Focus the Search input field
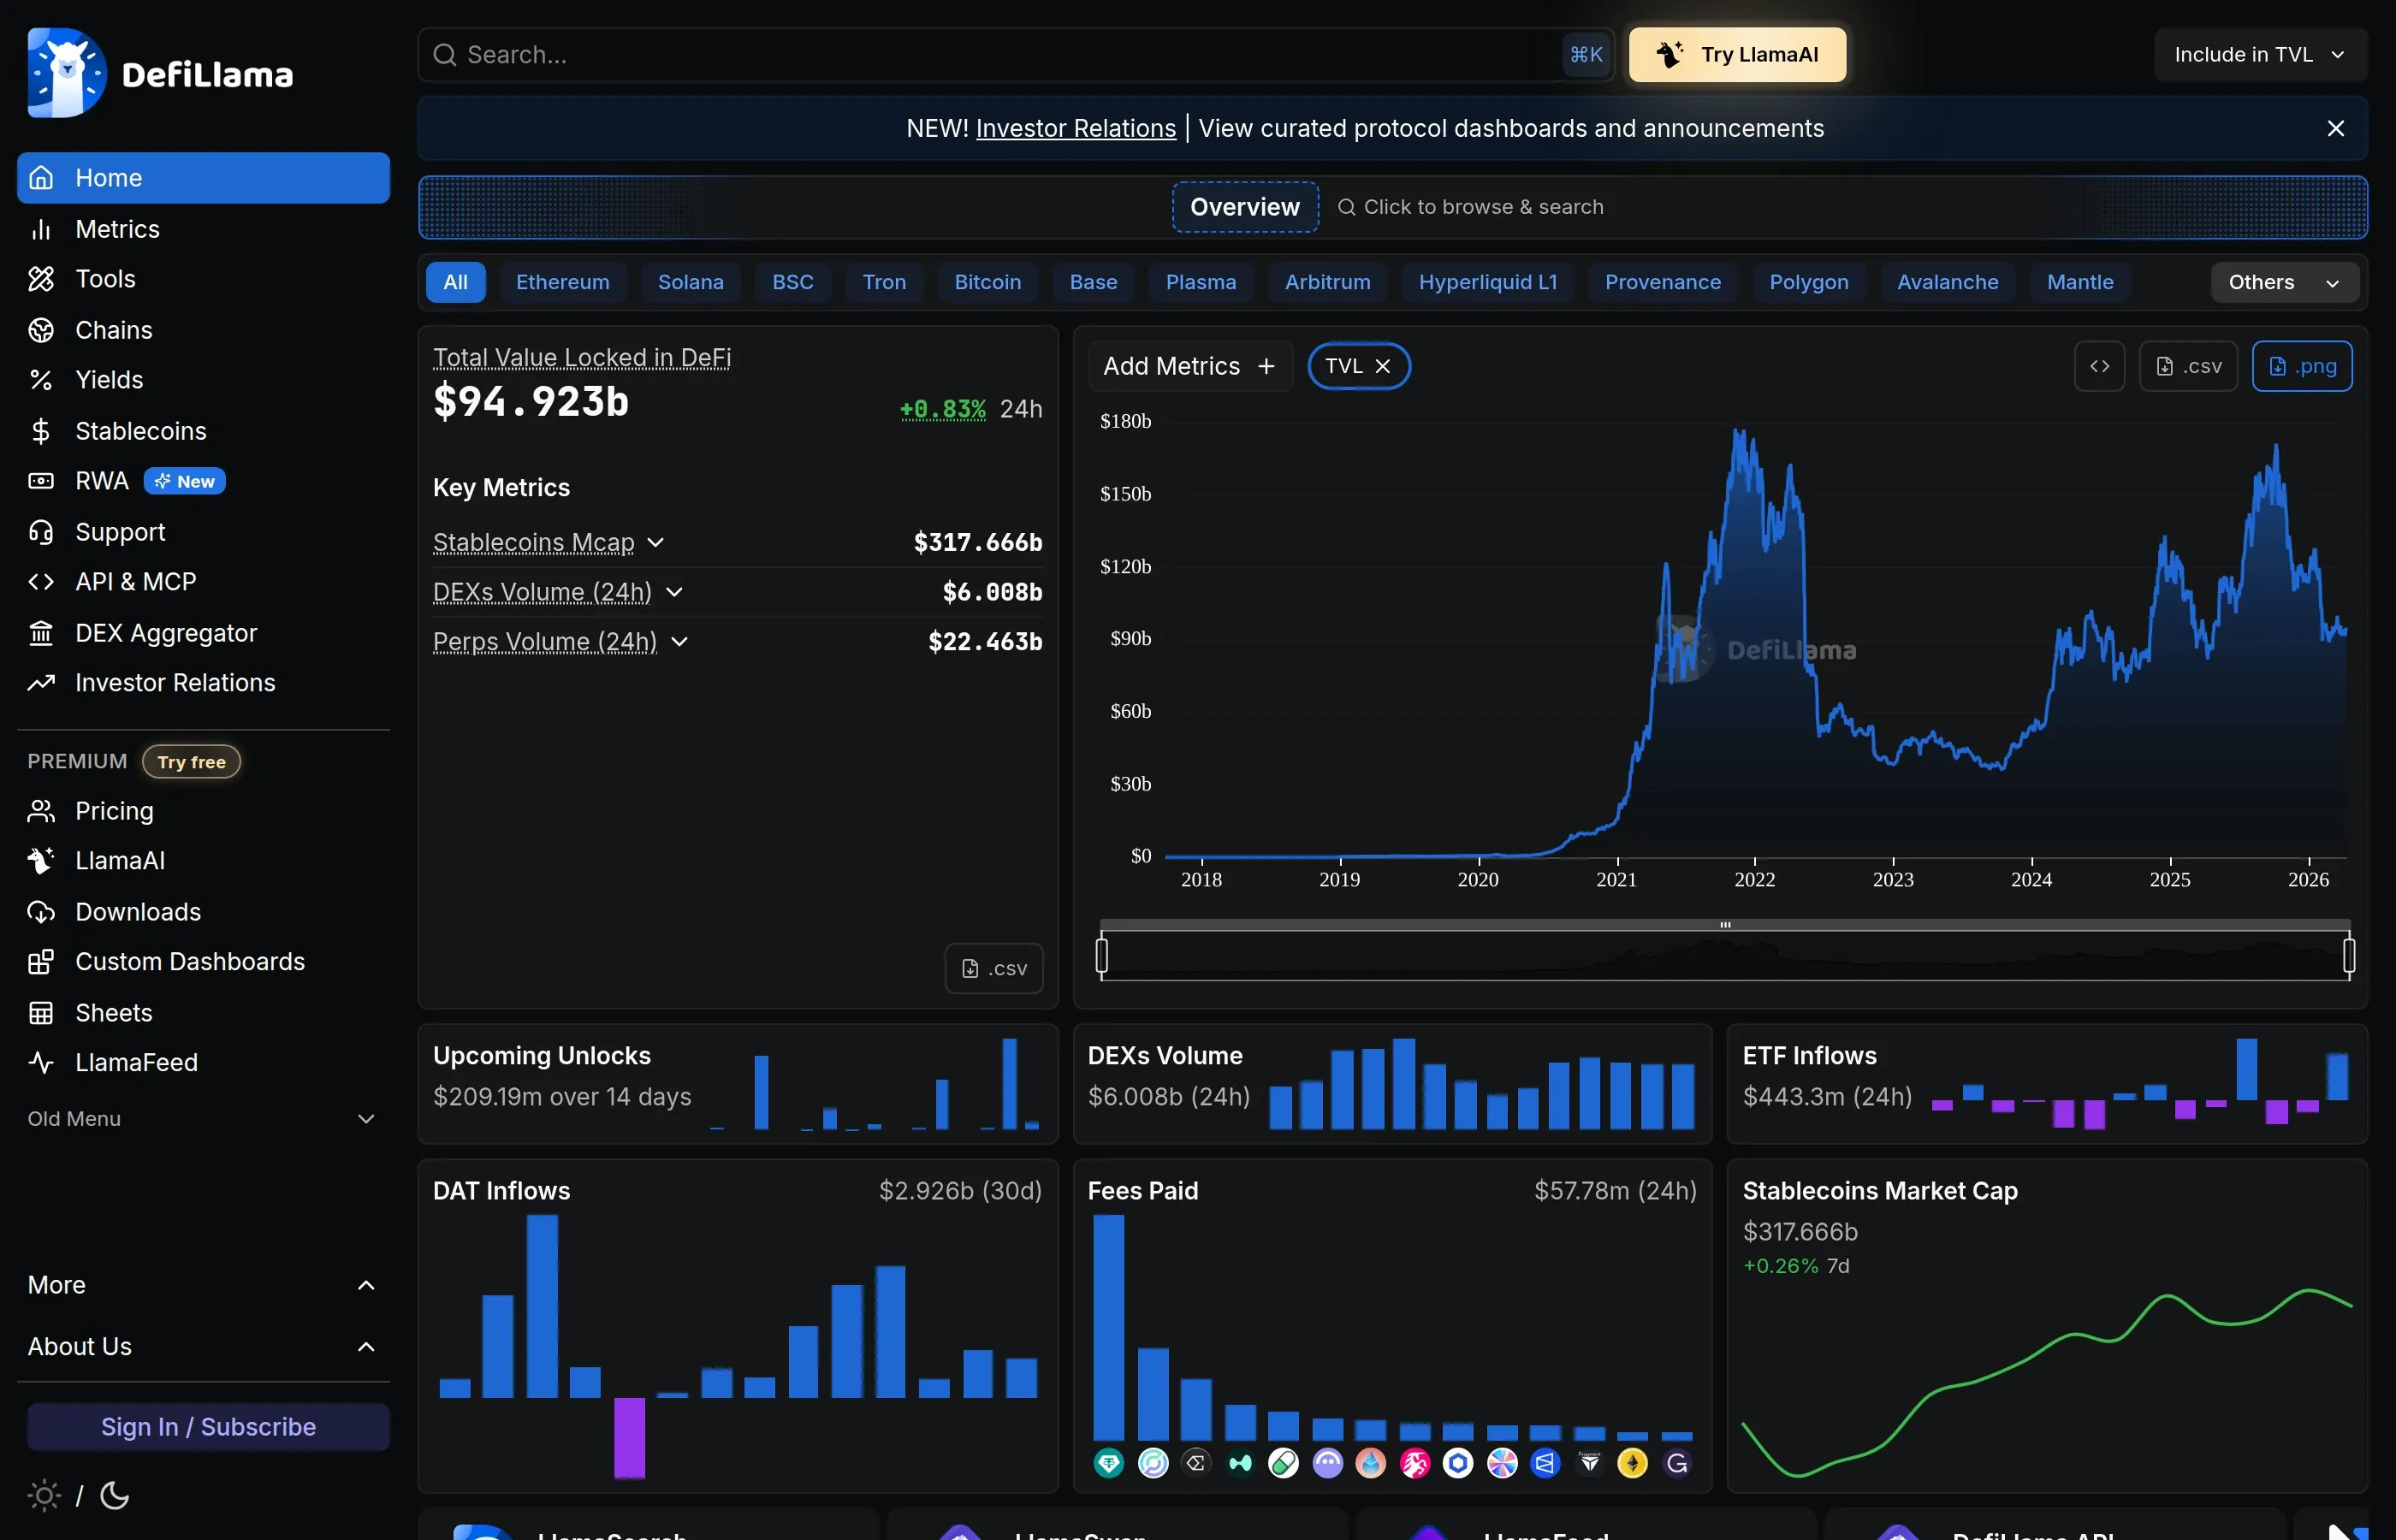2396x1540 pixels. 1015,55
